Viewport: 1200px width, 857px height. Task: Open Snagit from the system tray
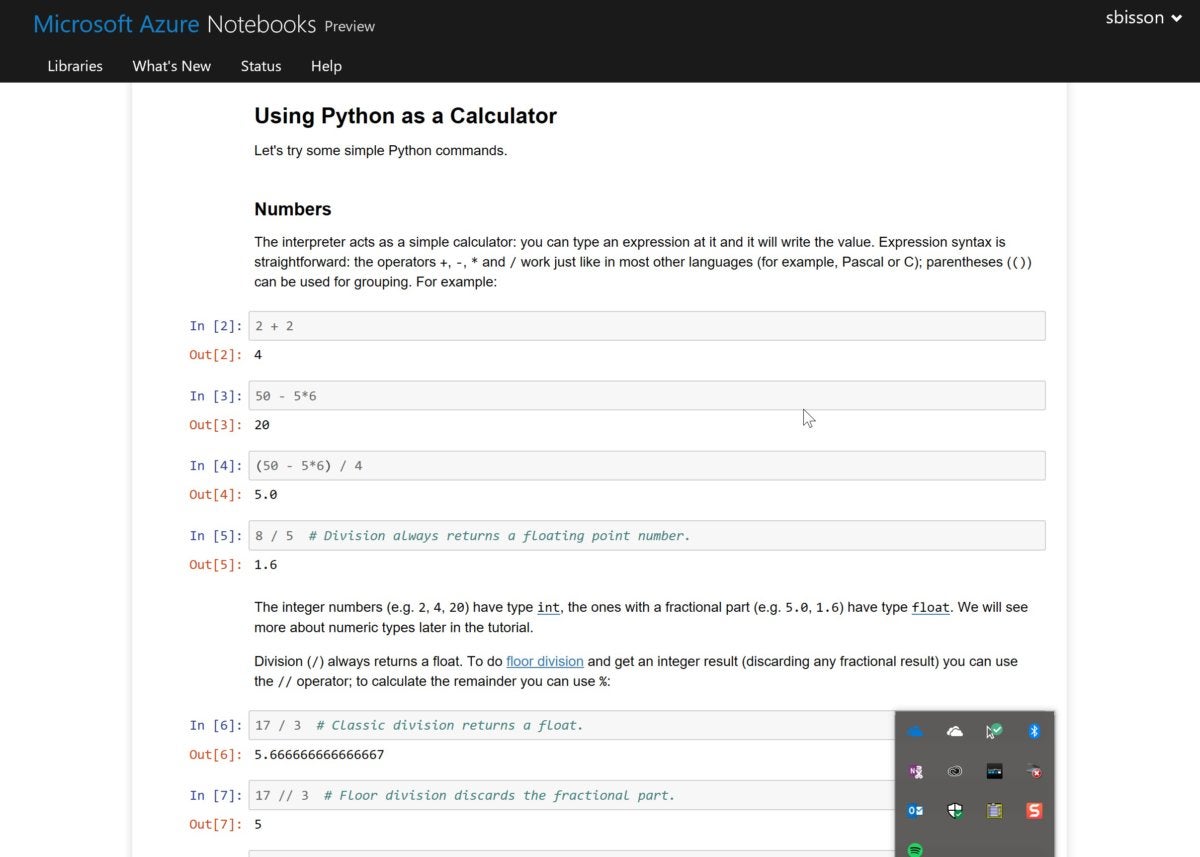[1034, 811]
